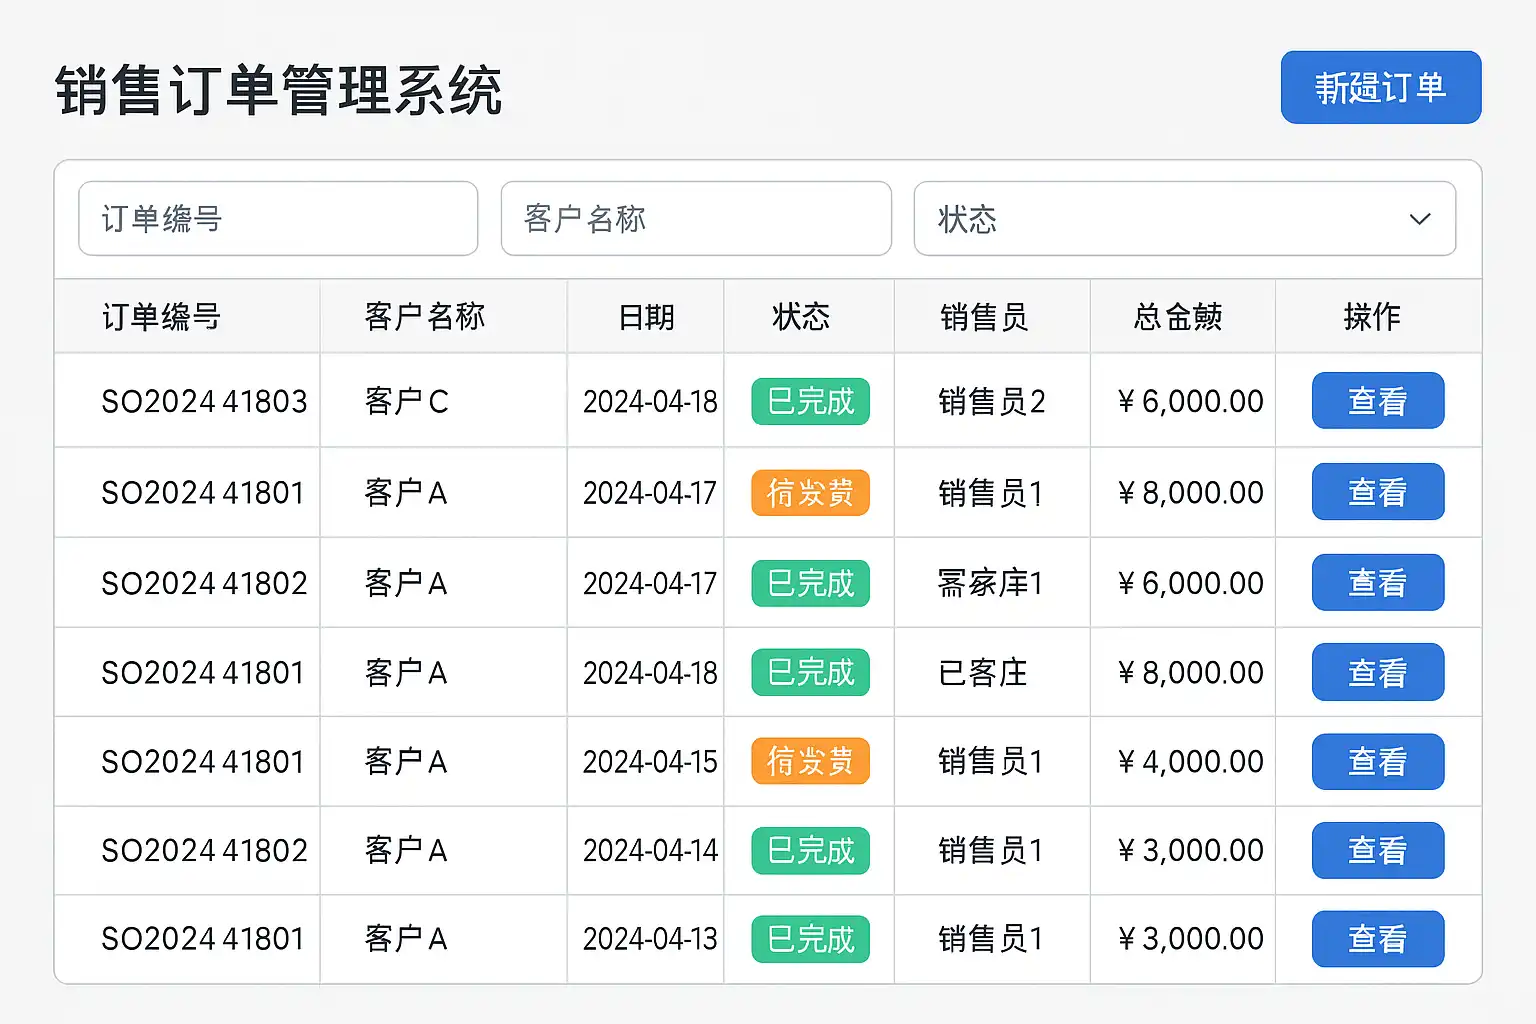Image resolution: width=1536 pixels, height=1024 pixels.
Task: Focus the 订单编号 search input field
Action: (278, 219)
